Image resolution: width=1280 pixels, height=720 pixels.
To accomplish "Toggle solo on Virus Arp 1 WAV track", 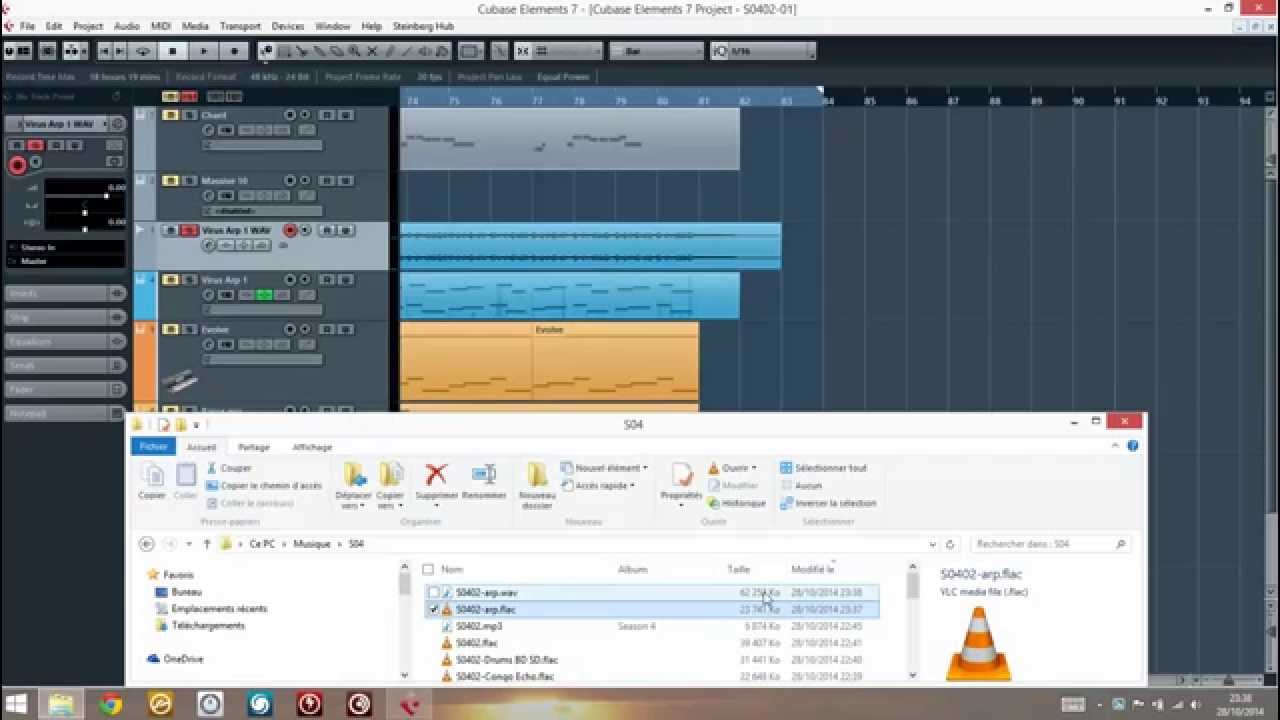I will [x=188, y=230].
